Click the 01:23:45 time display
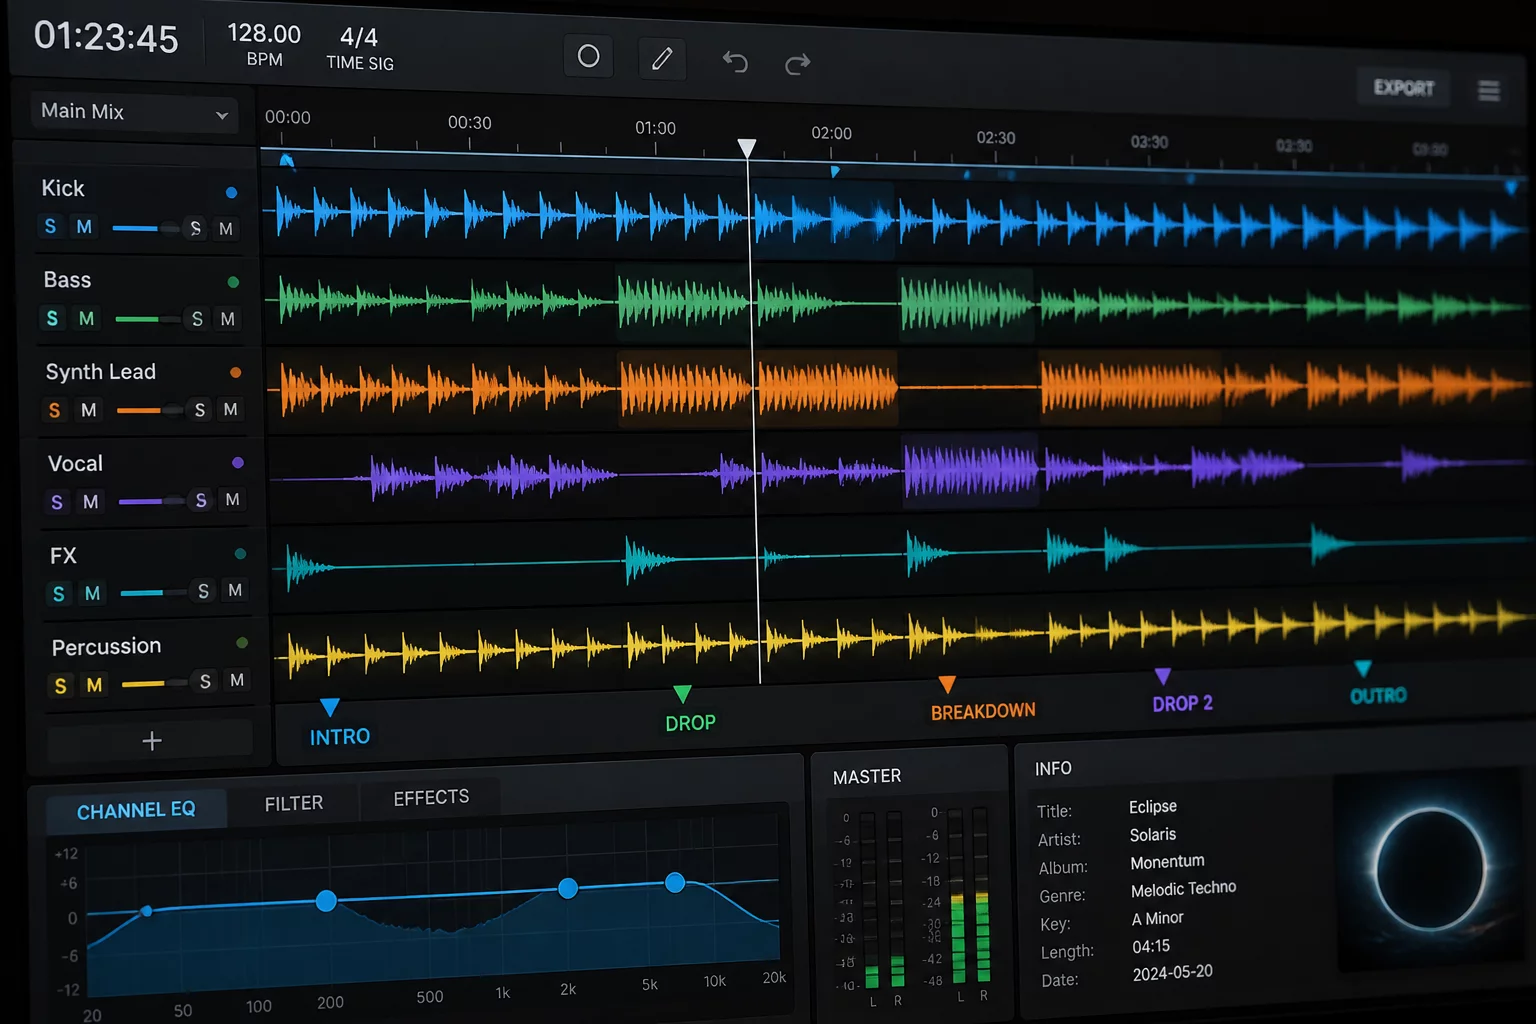The height and width of the screenshot is (1024, 1536). pos(106,37)
